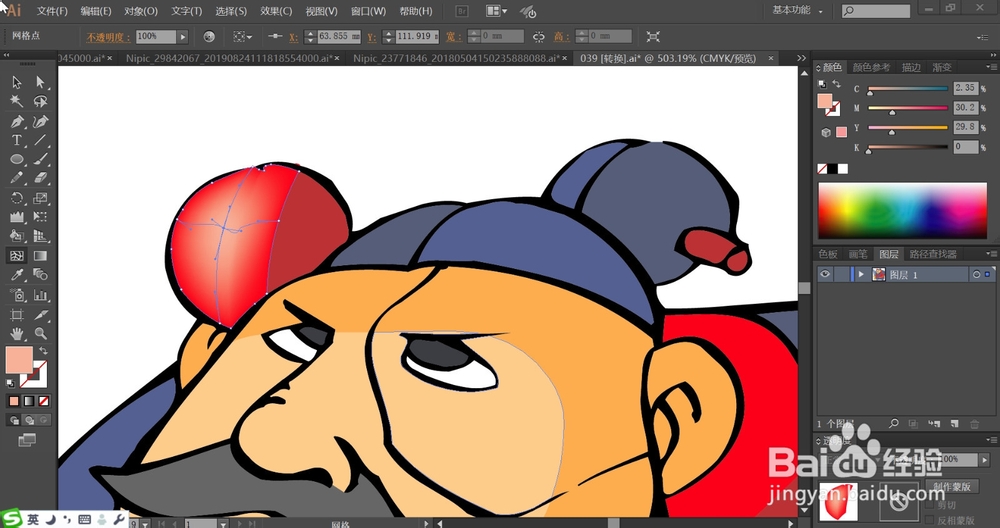Viewport: 1000px width, 528px height.
Task: Select the Paintbrush tool
Action: (40, 159)
